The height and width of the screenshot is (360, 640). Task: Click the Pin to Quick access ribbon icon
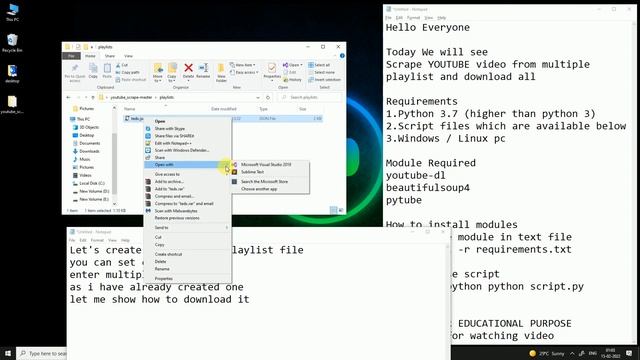pos(75,73)
